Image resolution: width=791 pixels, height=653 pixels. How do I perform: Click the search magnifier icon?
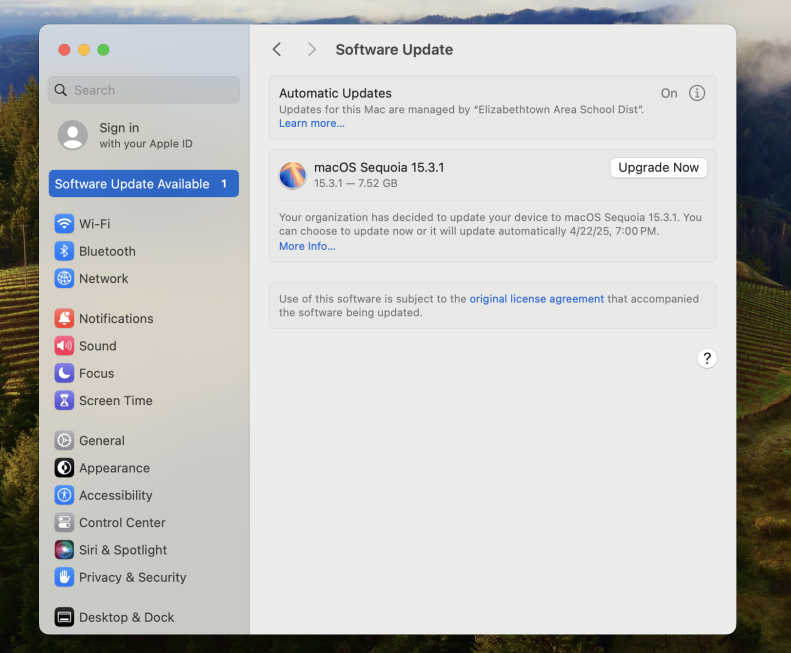pyautogui.click(x=61, y=90)
